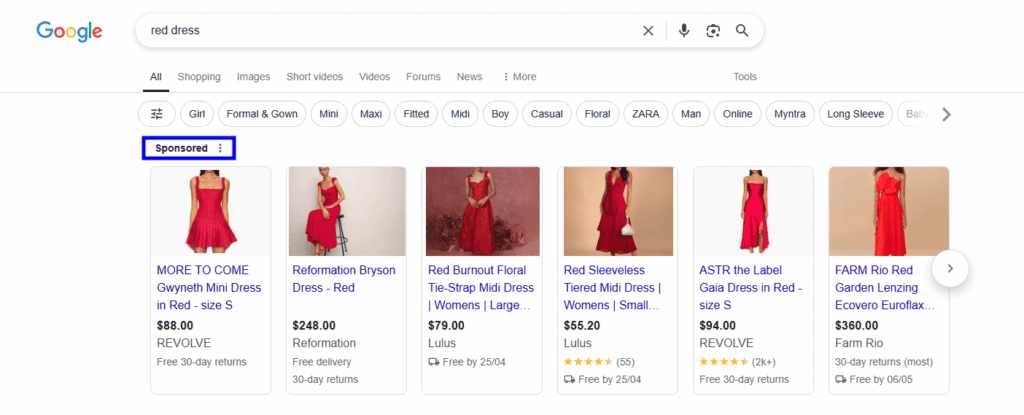Click the Reformation Bryson Dress product image
Viewport: 1024px width, 415px height.
coord(347,211)
